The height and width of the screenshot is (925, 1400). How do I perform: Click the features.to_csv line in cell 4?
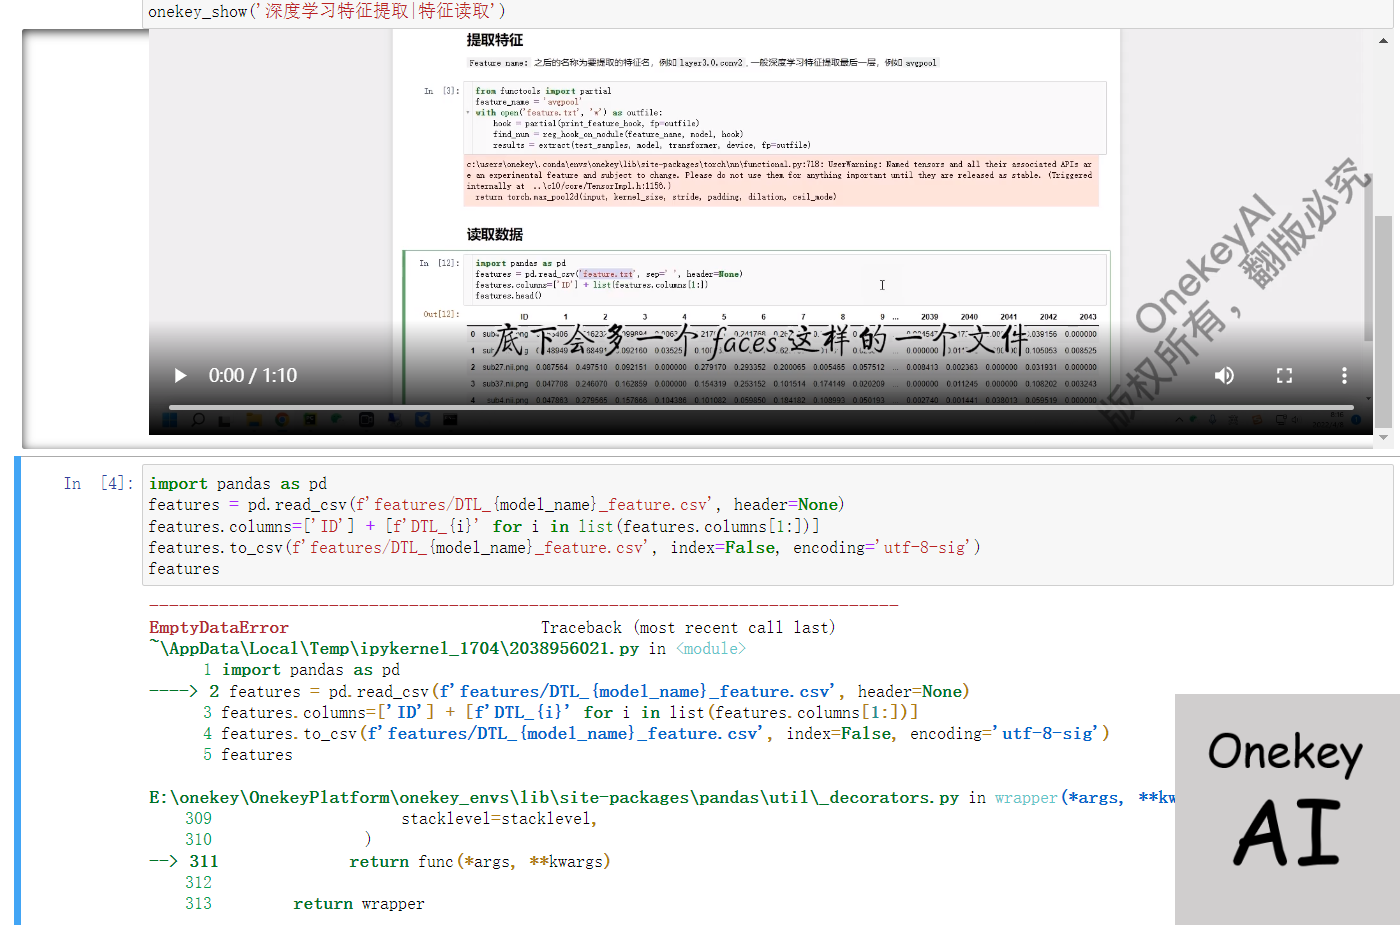tap(563, 548)
